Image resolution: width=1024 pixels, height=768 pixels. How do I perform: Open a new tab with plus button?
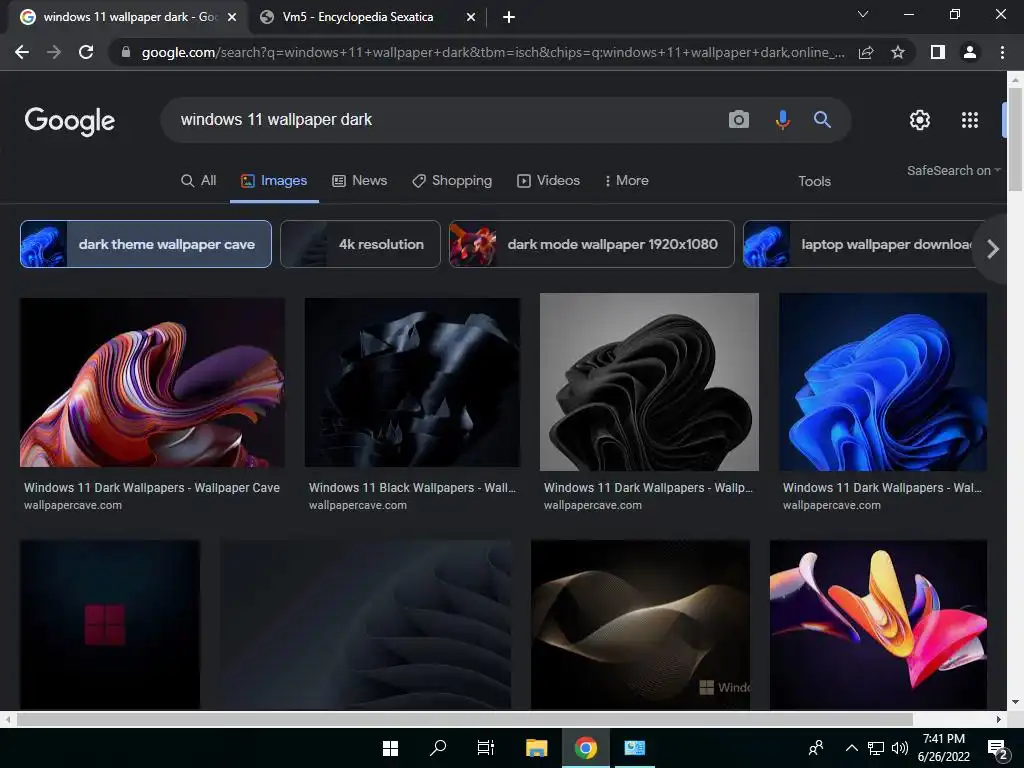pos(509,17)
